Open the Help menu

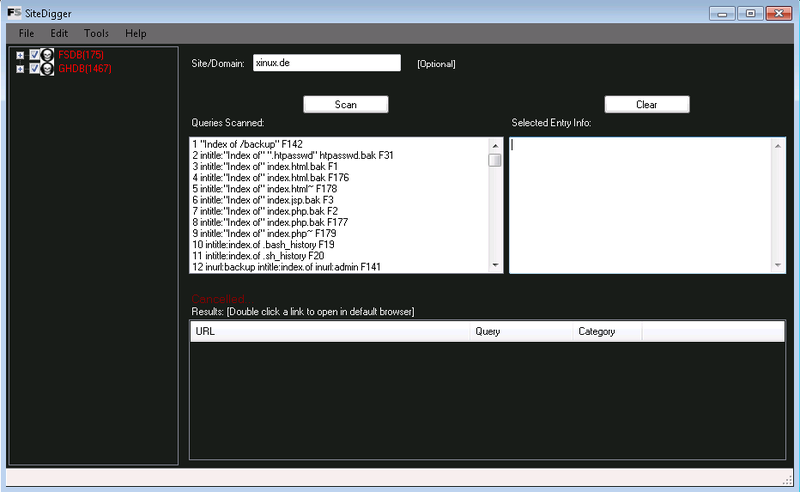136,33
